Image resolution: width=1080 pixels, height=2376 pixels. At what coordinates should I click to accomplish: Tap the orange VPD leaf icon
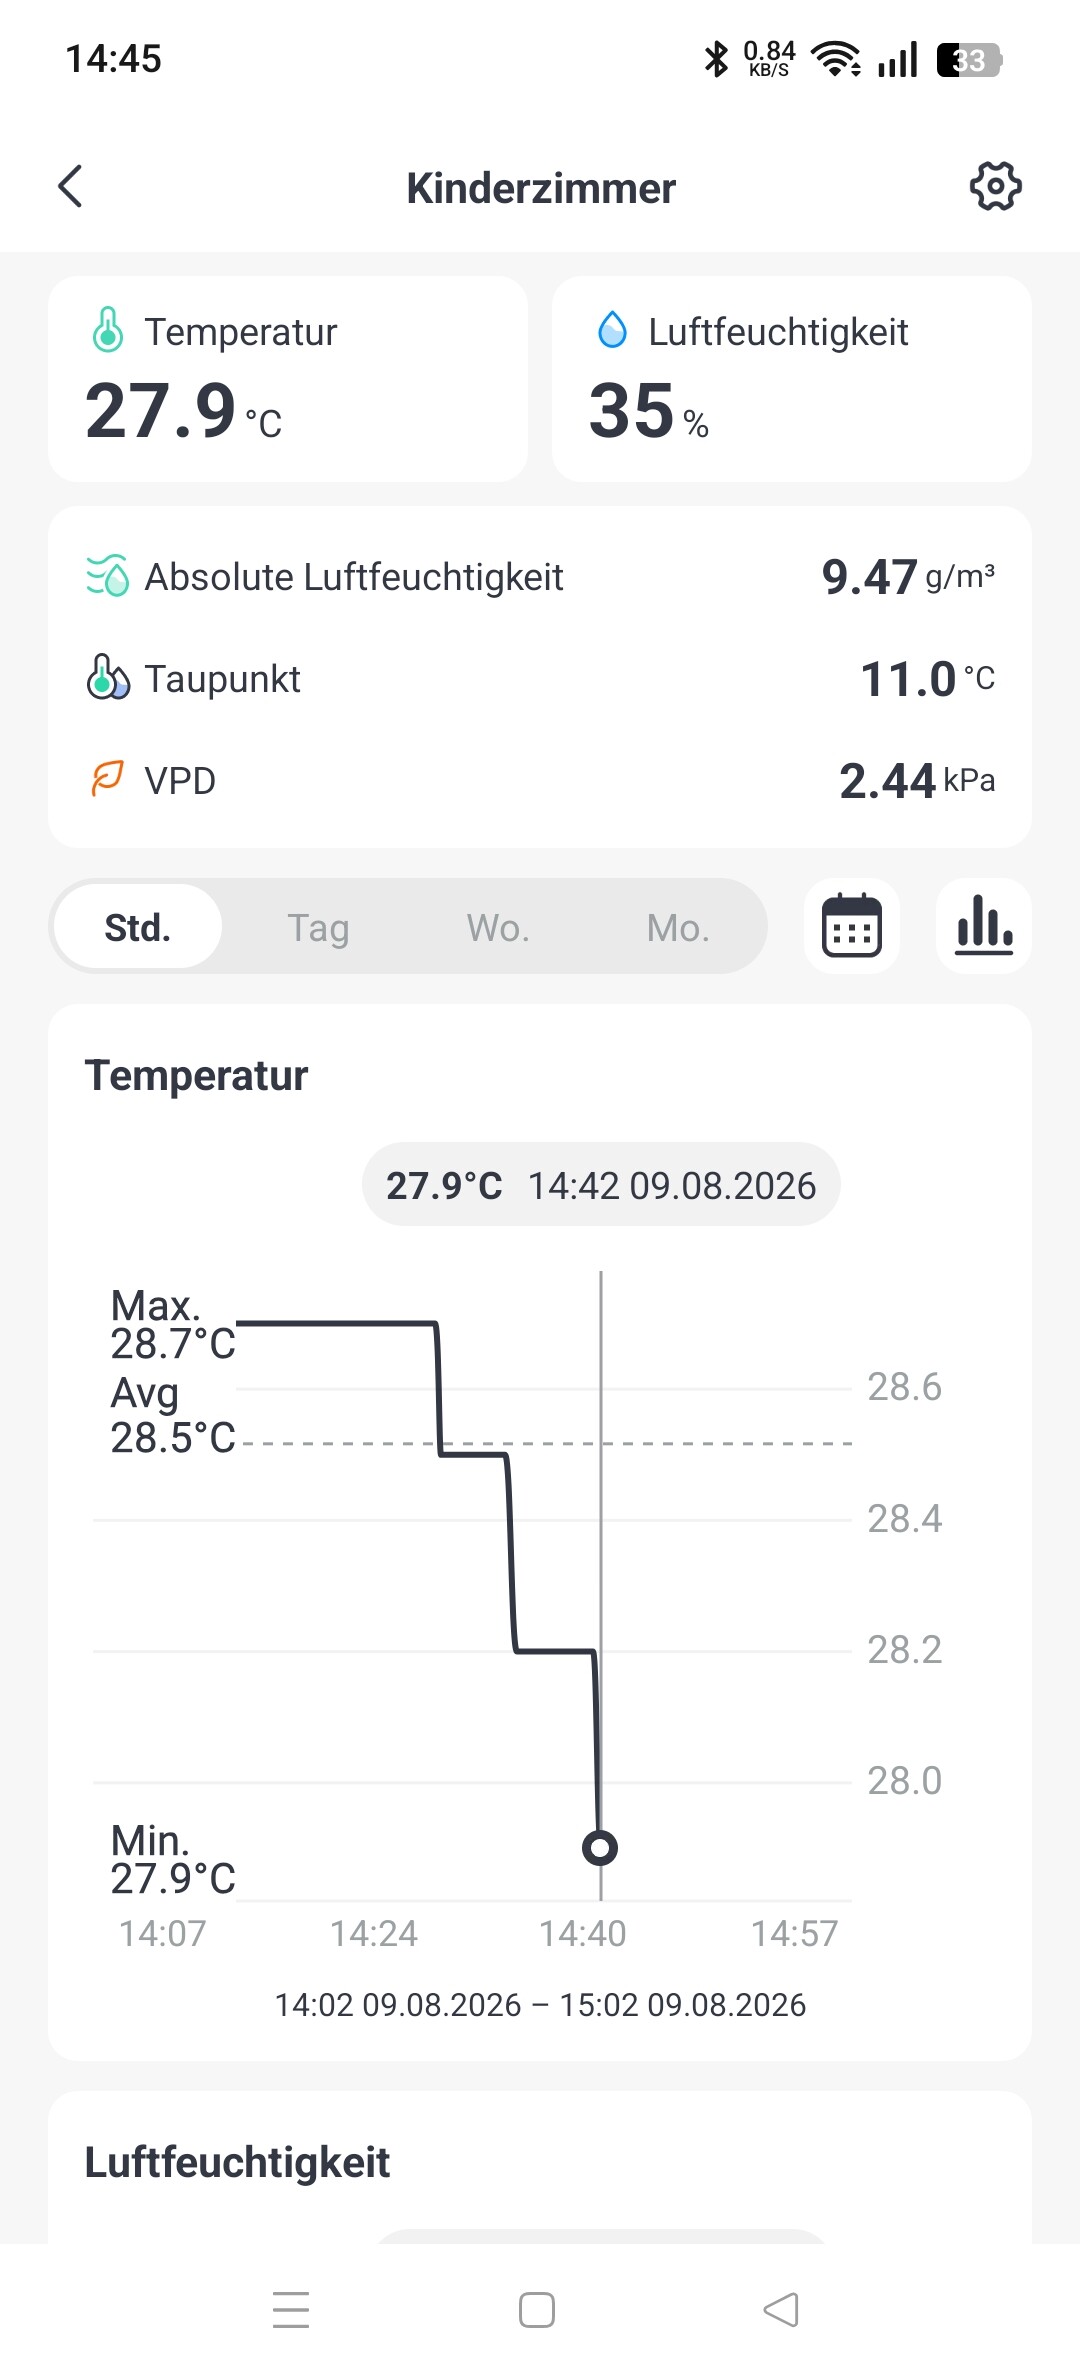107,779
